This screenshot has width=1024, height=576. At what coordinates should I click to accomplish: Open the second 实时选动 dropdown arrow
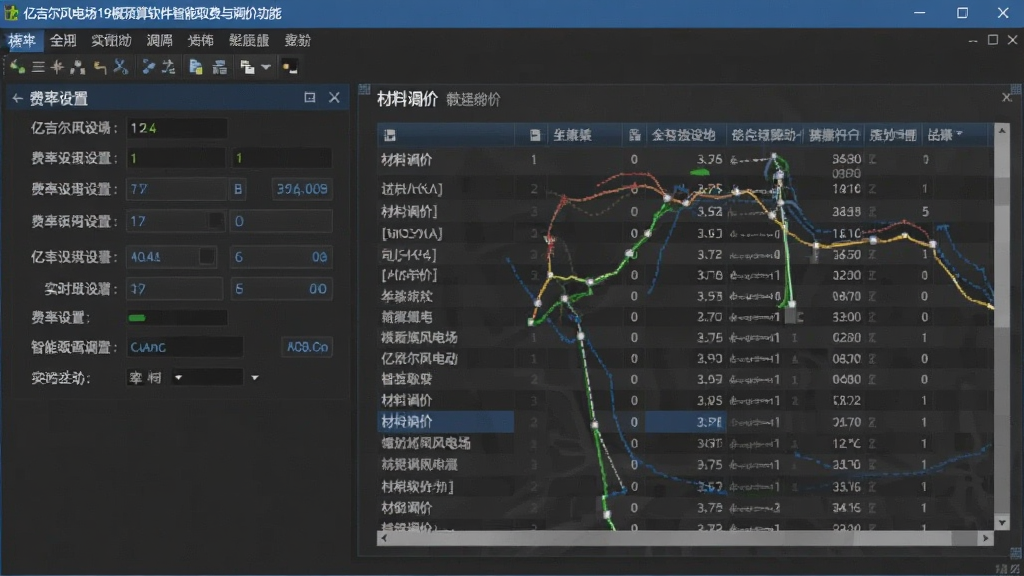point(255,377)
